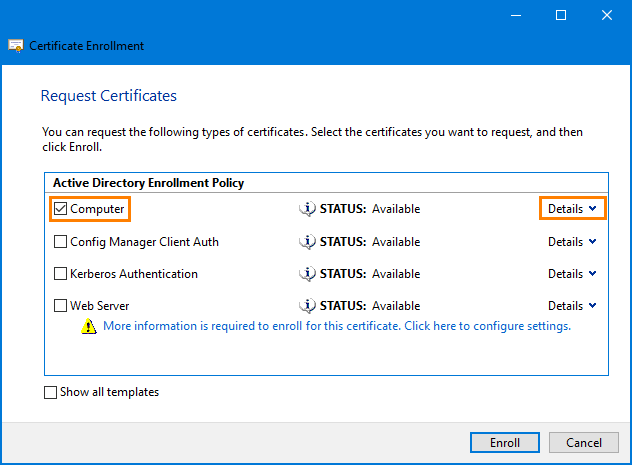Tick the Web Server certificate checkbox
Image resolution: width=632 pixels, height=465 pixels.
pos(60,305)
